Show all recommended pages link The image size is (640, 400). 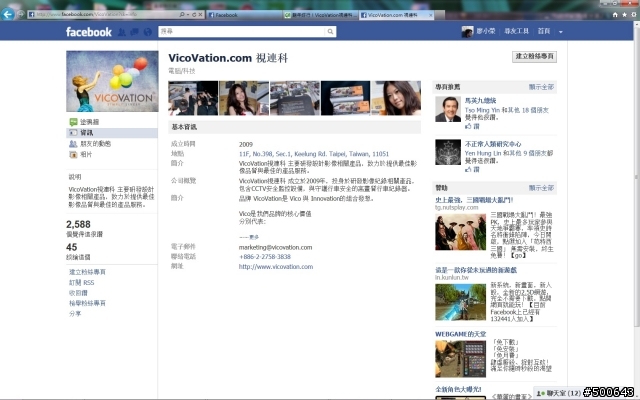click(541, 87)
